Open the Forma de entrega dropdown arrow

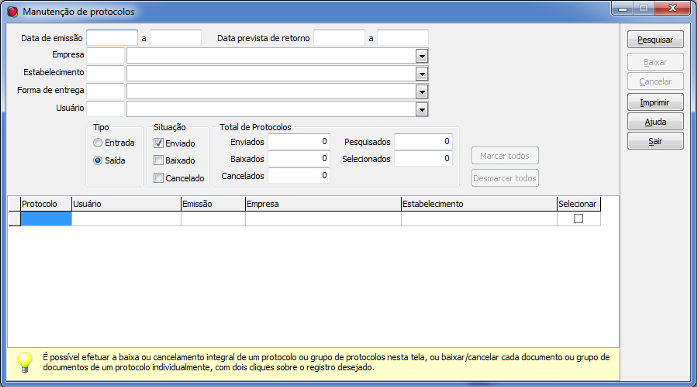click(422, 92)
